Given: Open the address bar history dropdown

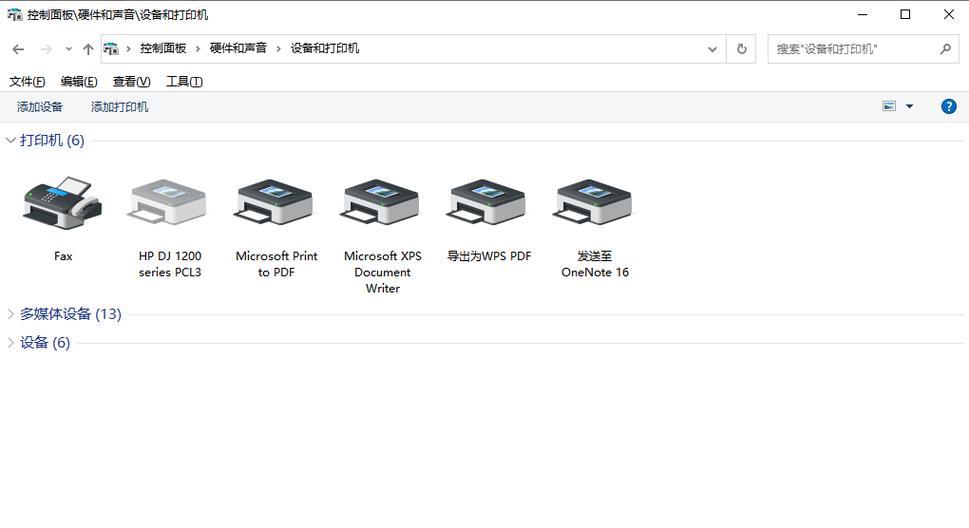Looking at the screenshot, I should pos(713,49).
